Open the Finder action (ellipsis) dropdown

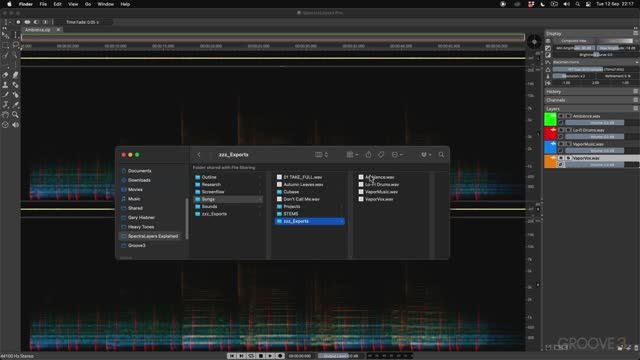[x=397, y=155]
